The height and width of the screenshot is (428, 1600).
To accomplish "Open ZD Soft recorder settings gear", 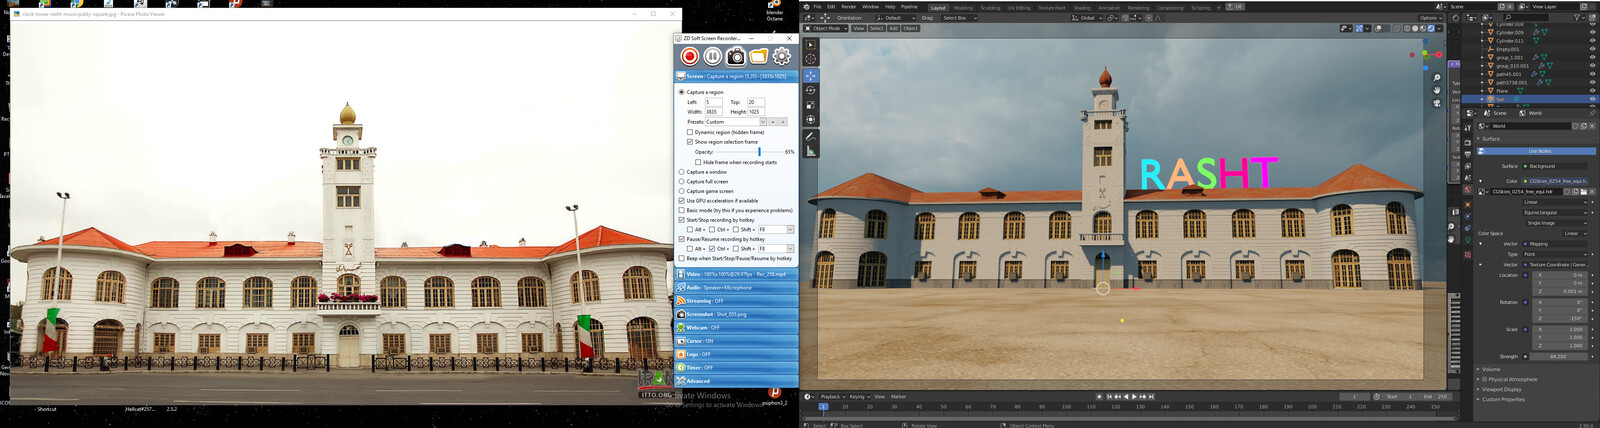I will pyautogui.click(x=781, y=57).
